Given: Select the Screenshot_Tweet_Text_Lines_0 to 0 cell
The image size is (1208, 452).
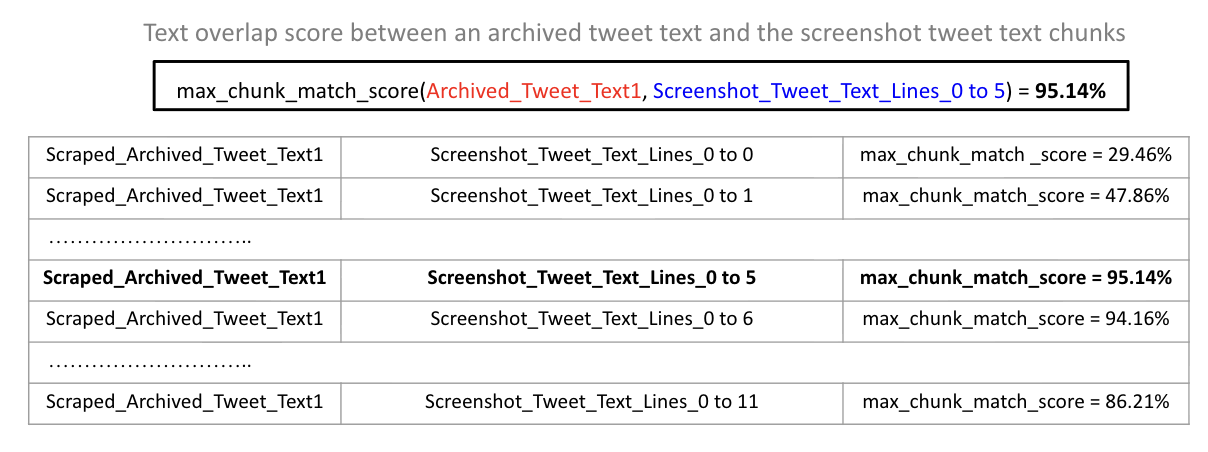Looking at the screenshot, I should [x=591, y=155].
